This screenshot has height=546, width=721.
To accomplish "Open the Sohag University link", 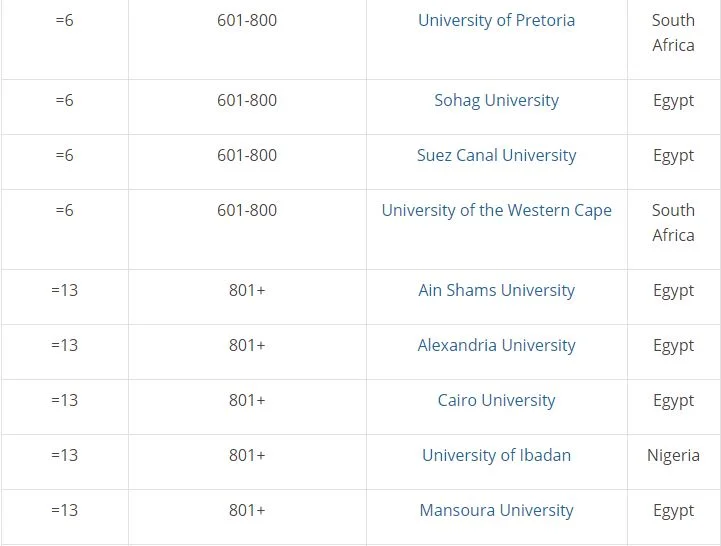I will tap(496, 100).
